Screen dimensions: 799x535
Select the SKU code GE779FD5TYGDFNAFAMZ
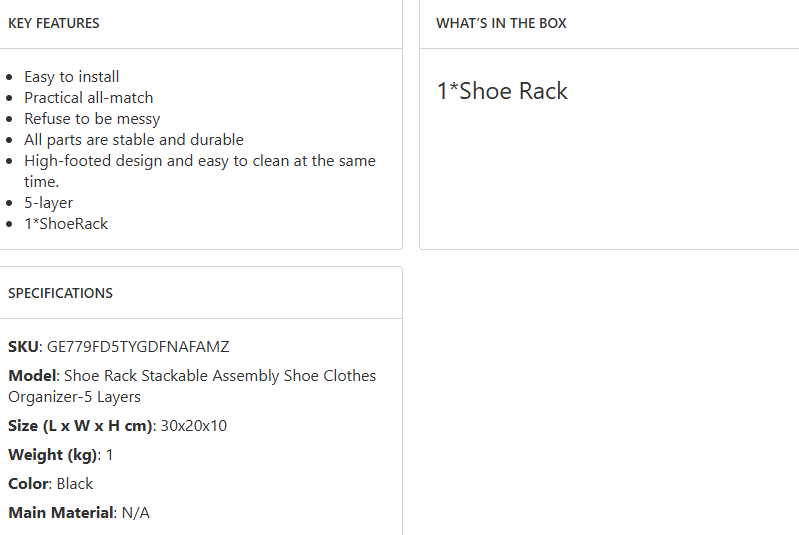[x=138, y=347]
